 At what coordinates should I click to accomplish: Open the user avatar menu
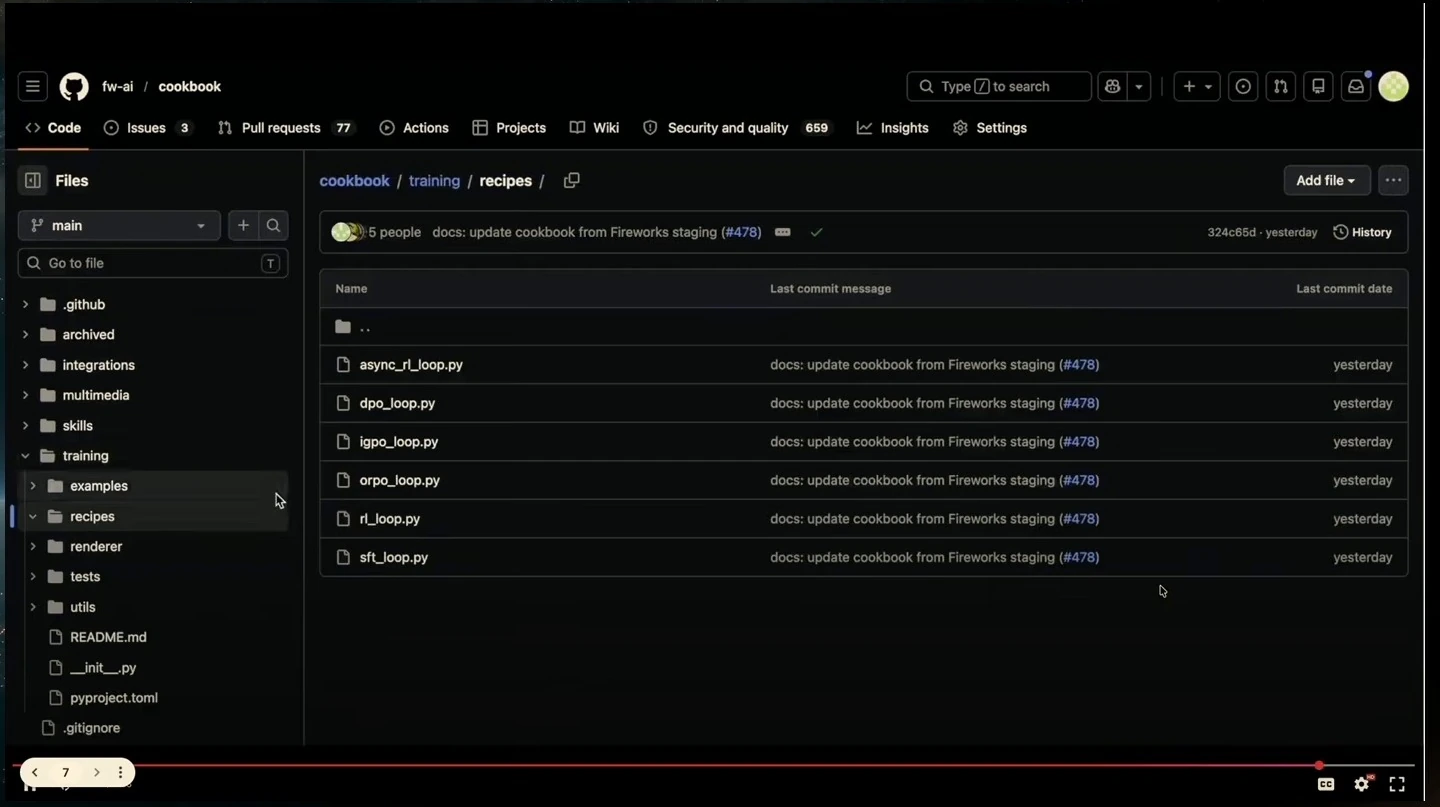click(x=1393, y=87)
